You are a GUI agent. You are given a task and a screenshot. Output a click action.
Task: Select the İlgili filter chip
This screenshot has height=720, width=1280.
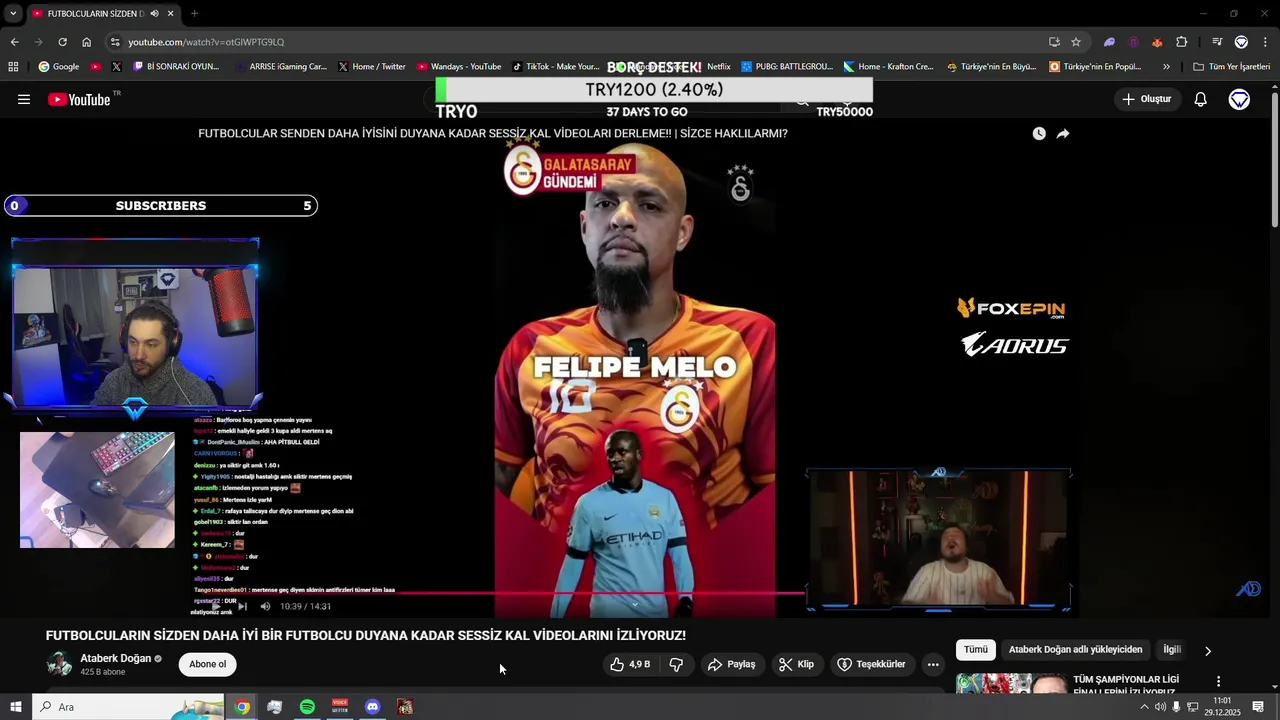[x=1172, y=650]
